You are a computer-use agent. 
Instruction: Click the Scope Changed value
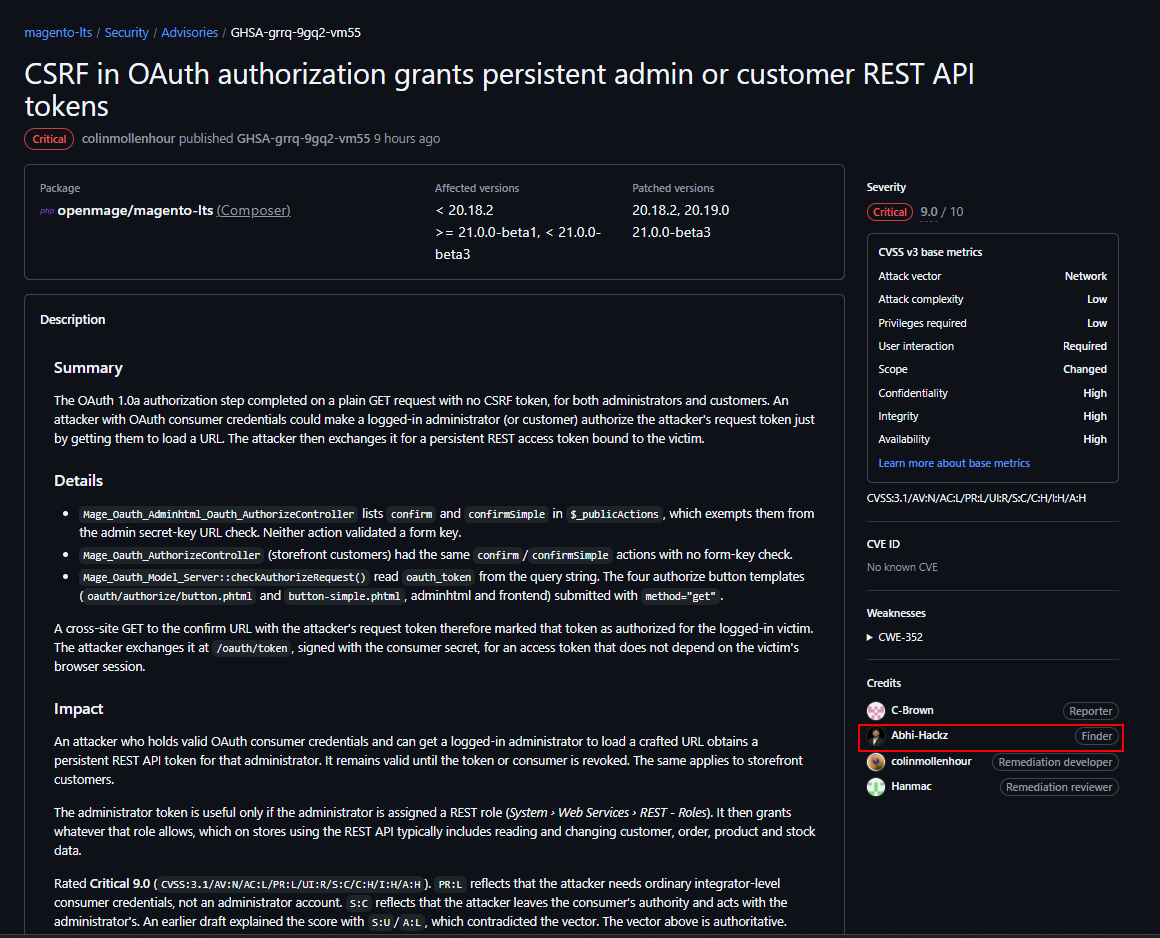coord(1085,369)
